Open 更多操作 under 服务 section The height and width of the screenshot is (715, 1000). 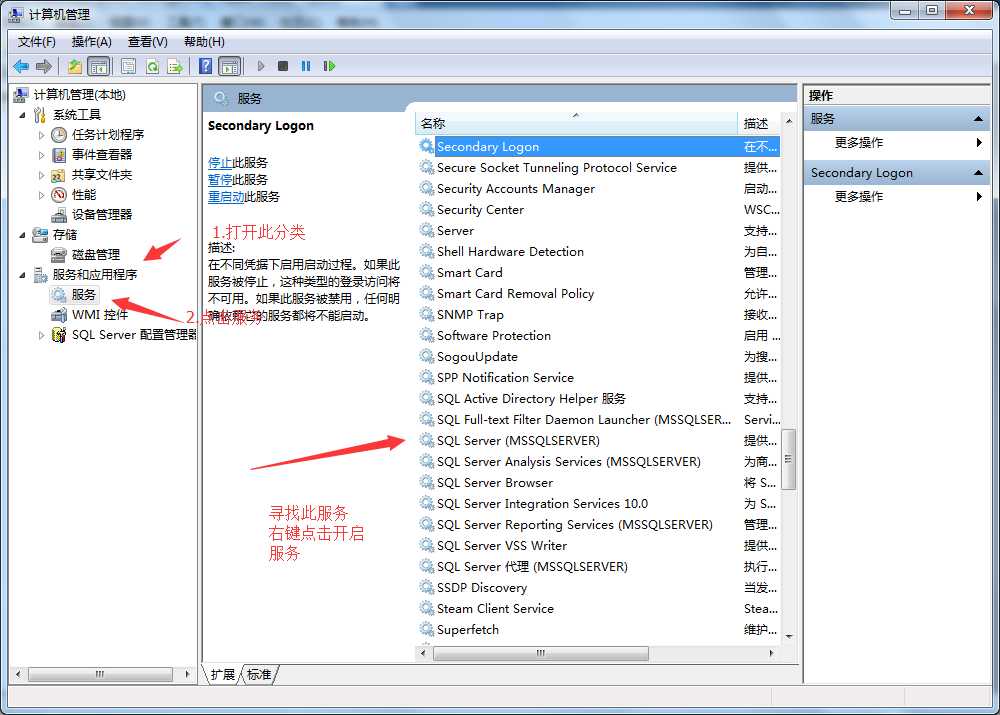coord(859,143)
